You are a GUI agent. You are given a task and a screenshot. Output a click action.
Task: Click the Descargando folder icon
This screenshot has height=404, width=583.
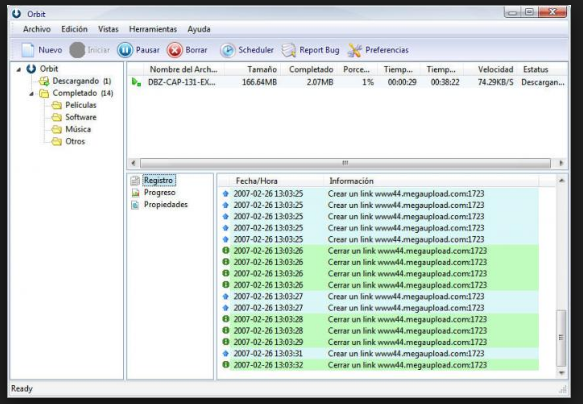pos(44,81)
